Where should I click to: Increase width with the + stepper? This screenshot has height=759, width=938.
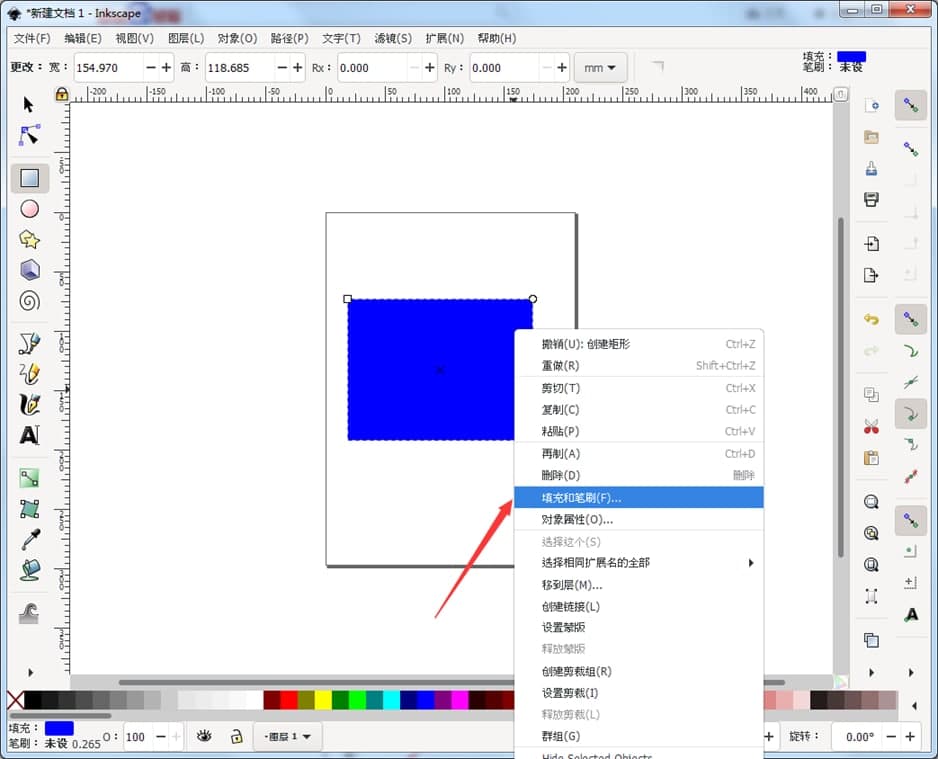click(167, 67)
